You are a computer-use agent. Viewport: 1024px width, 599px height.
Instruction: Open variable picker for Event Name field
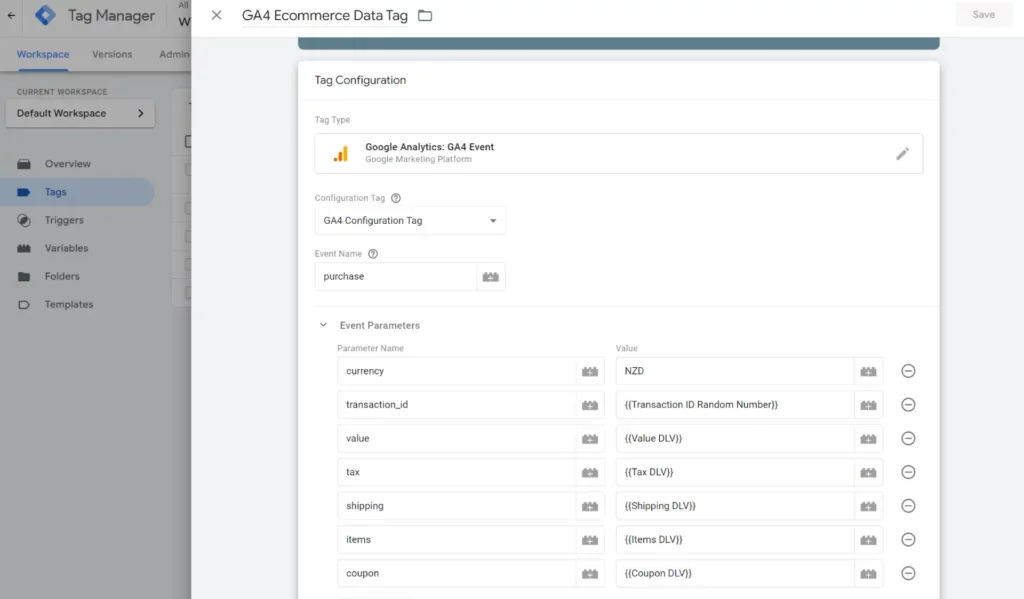pos(490,277)
